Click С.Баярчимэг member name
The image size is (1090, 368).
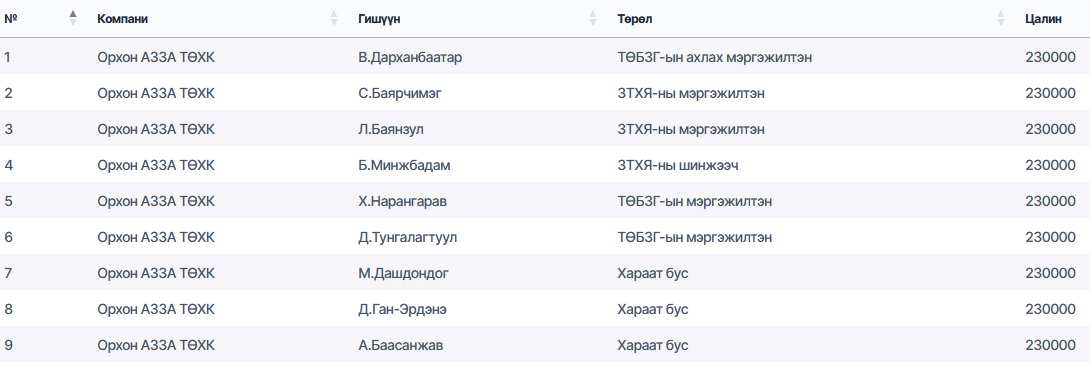click(400, 93)
